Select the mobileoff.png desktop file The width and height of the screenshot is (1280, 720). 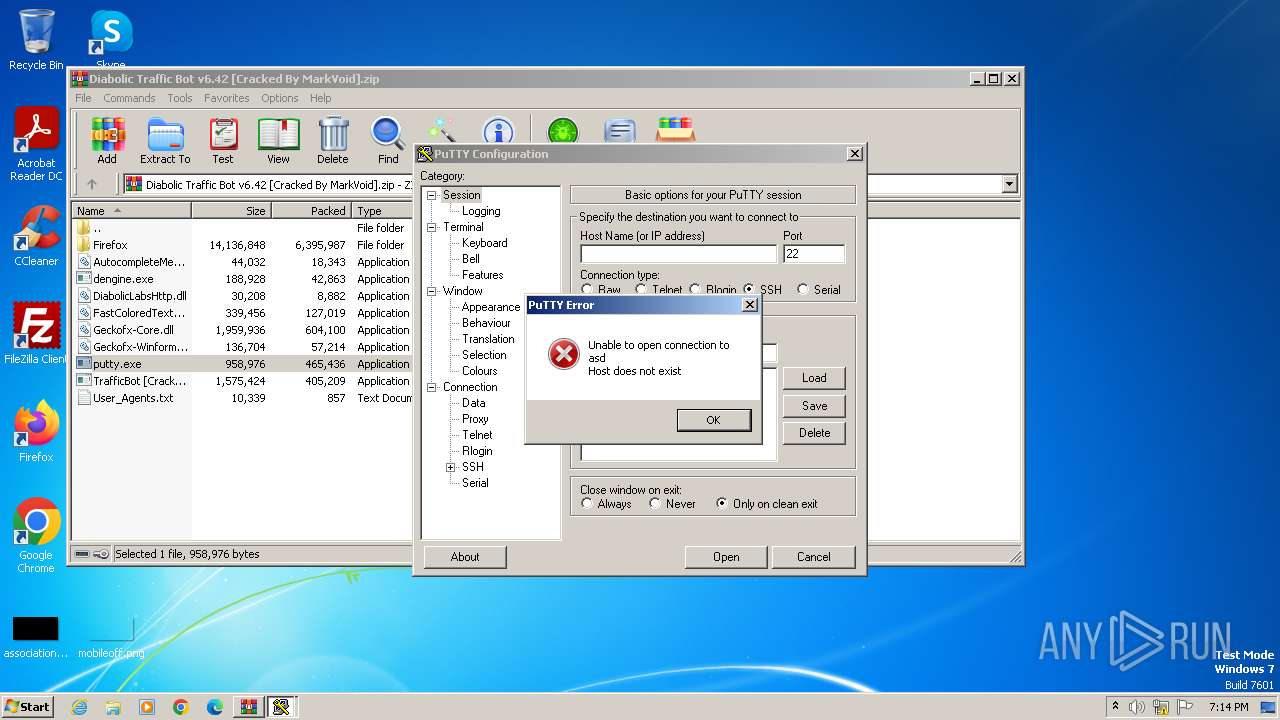(x=111, y=637)
